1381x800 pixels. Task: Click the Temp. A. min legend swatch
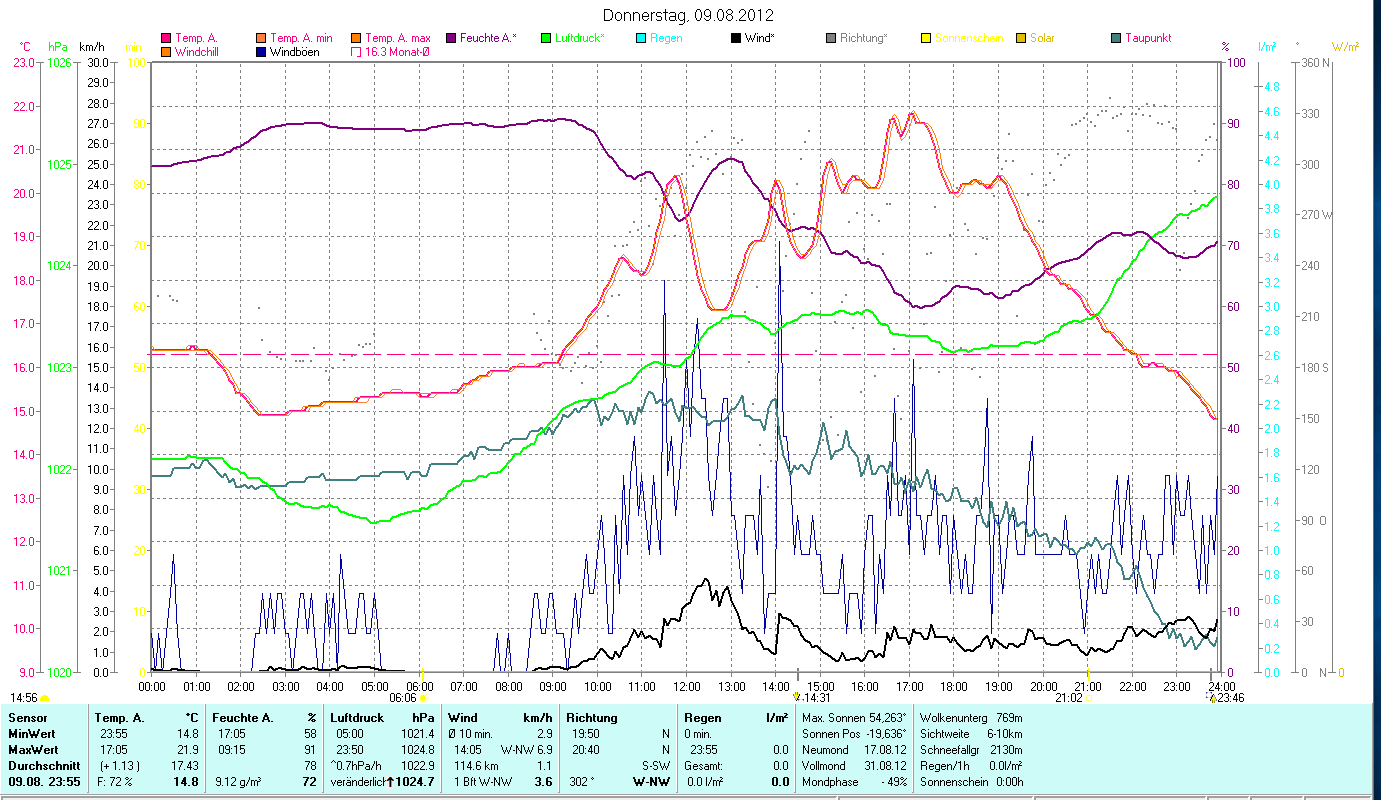coord(262,38)
